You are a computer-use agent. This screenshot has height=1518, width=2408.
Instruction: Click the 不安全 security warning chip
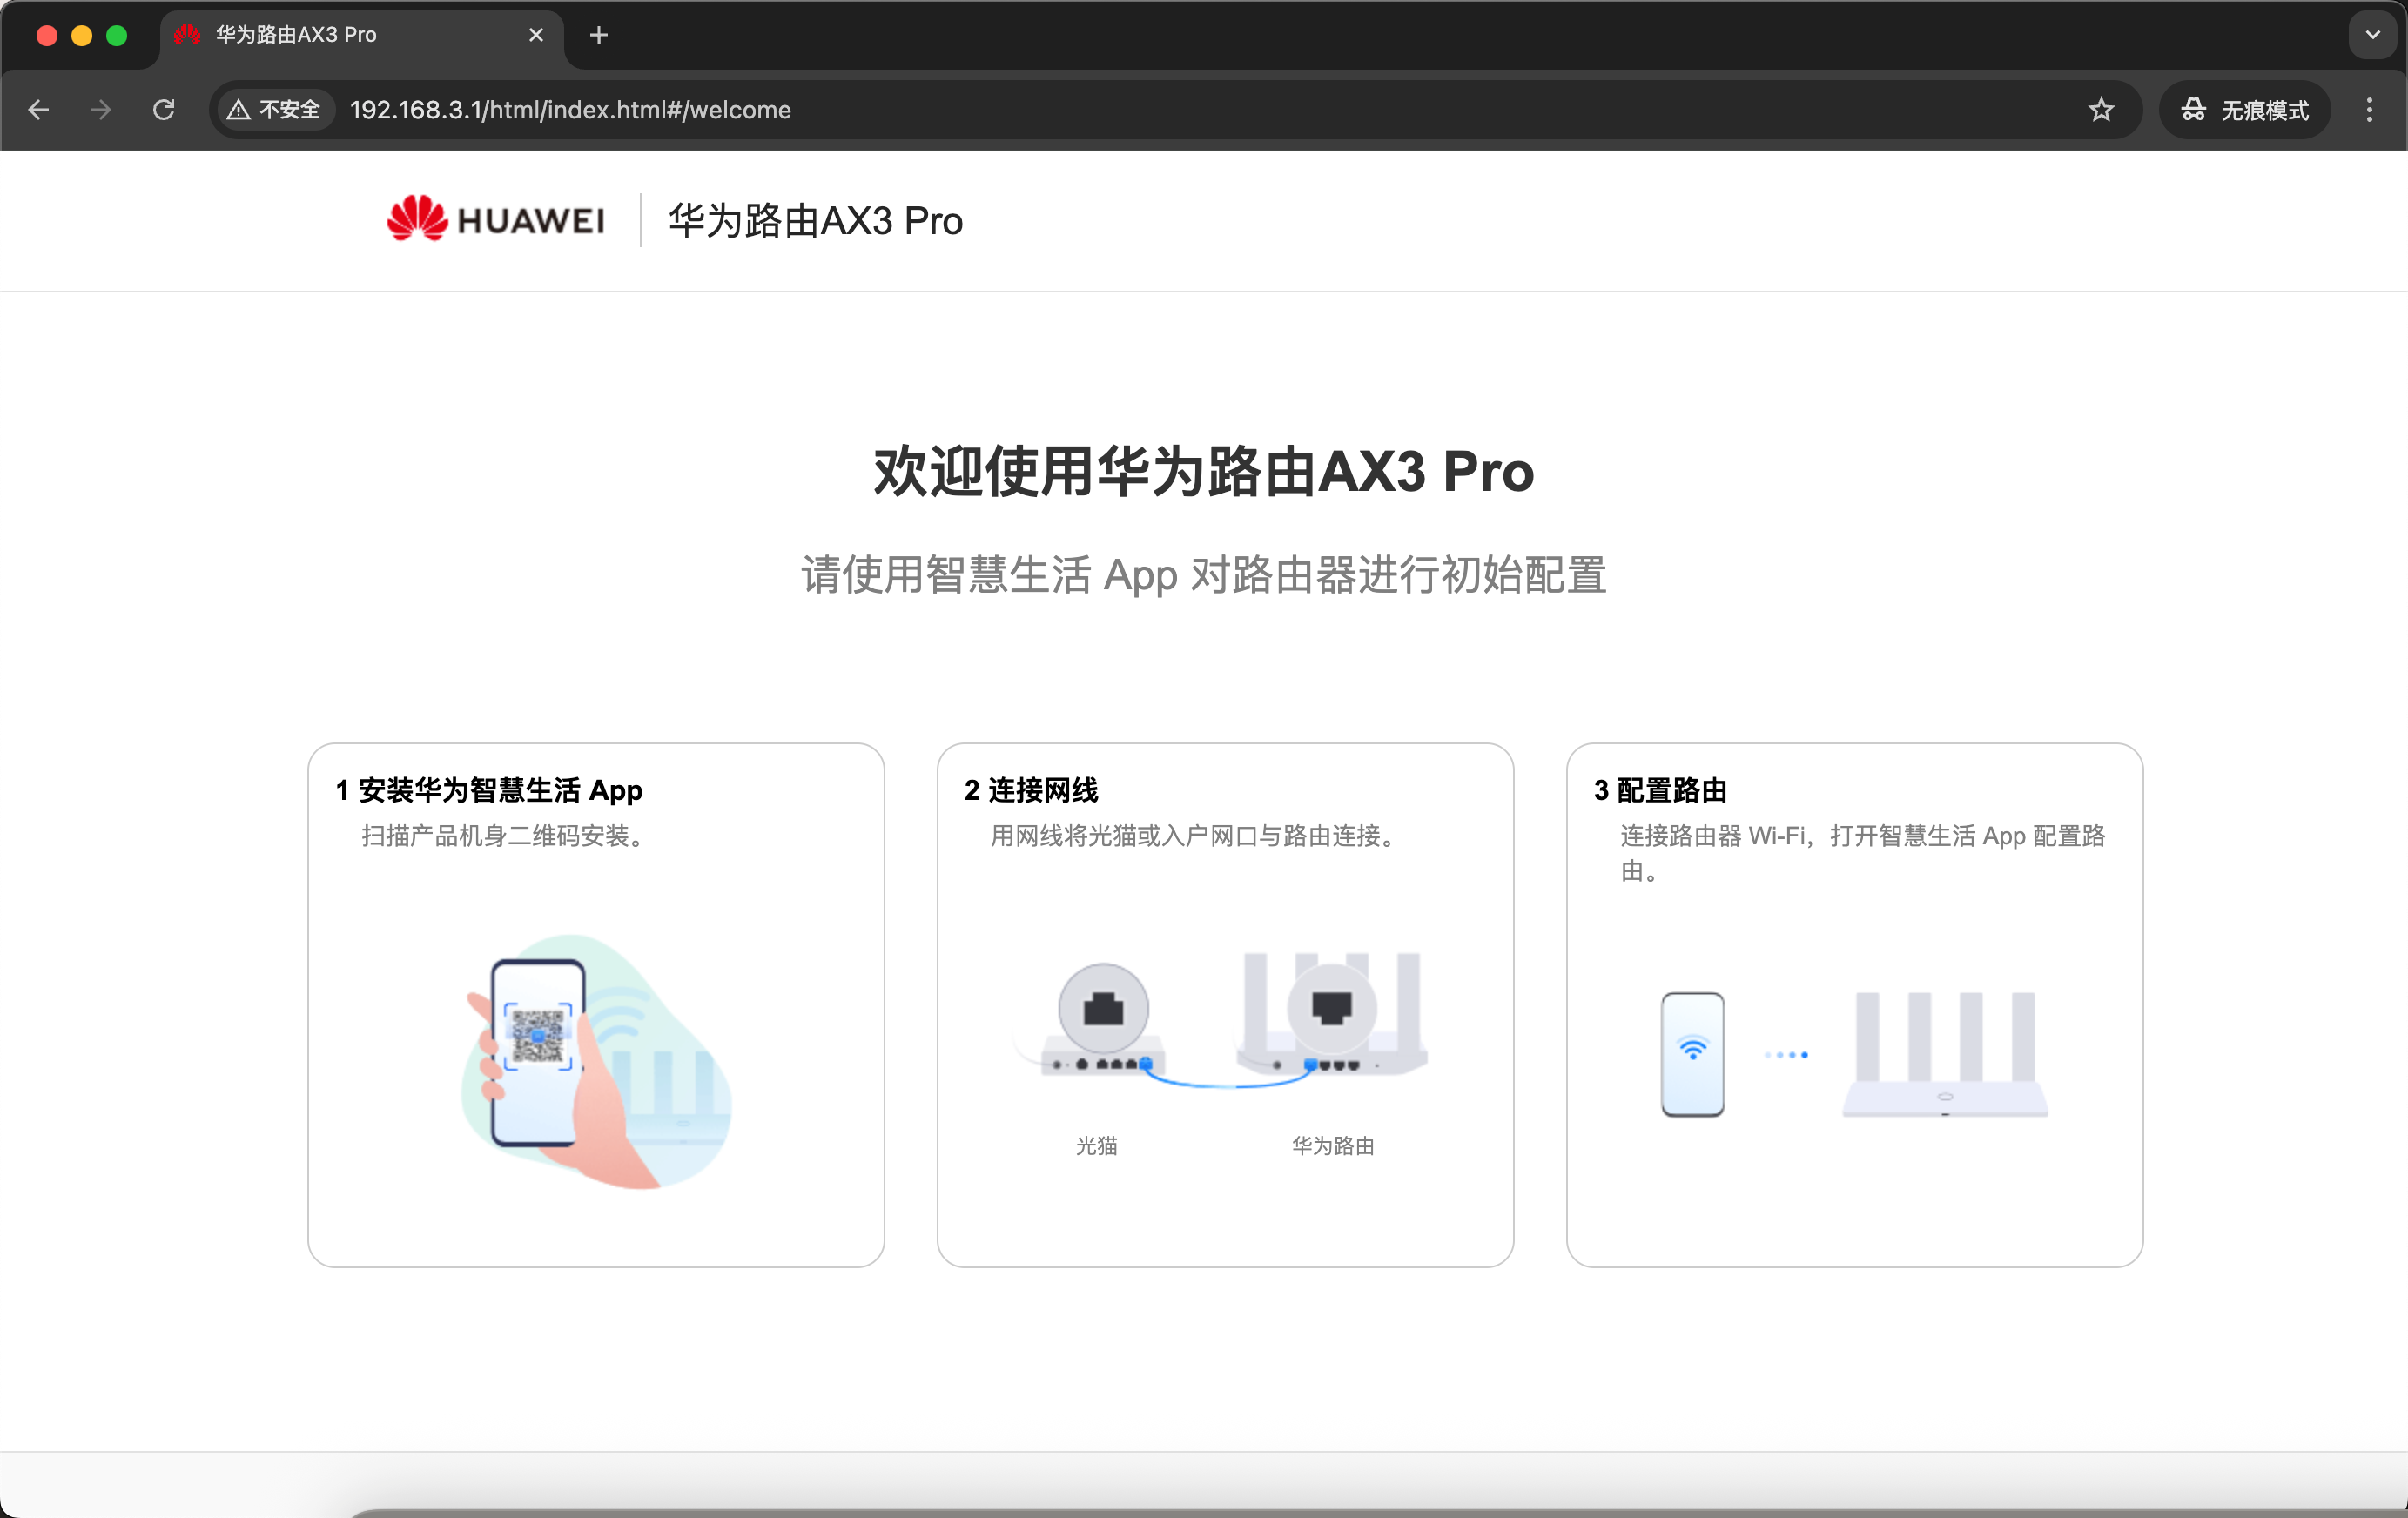tap(274, 110)
